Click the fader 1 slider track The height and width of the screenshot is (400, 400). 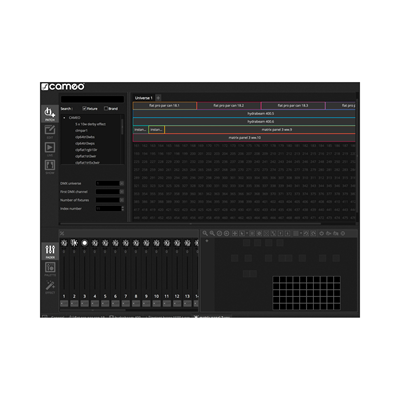(64, 273)
